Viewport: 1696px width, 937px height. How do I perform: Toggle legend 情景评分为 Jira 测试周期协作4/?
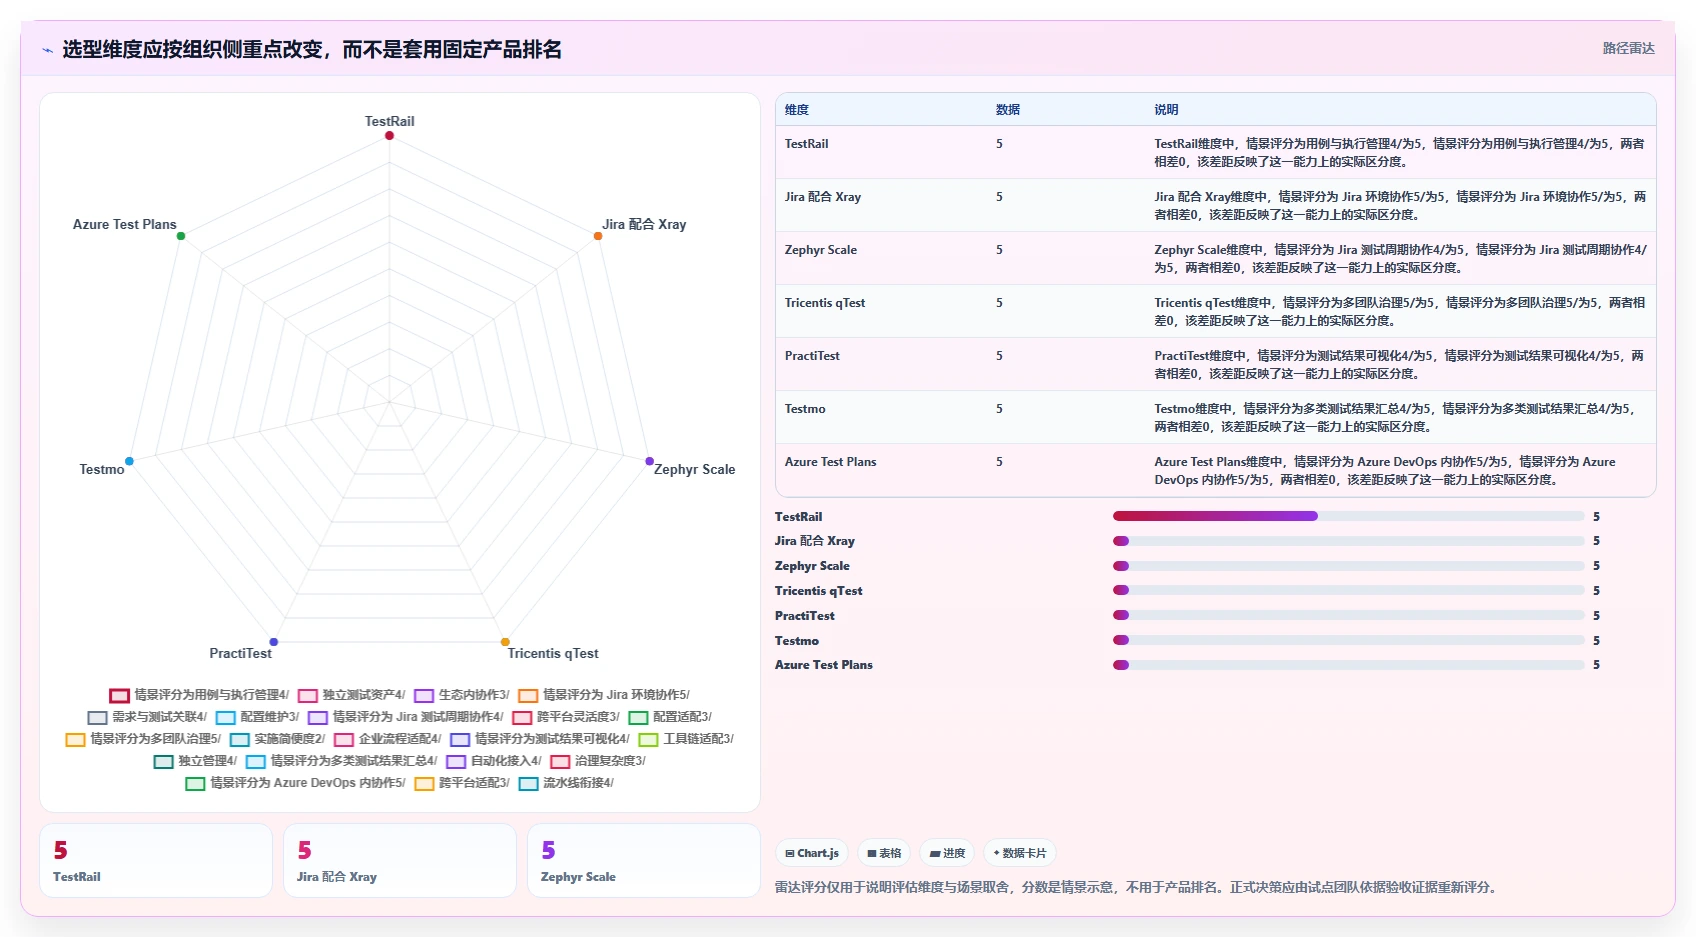405,717
